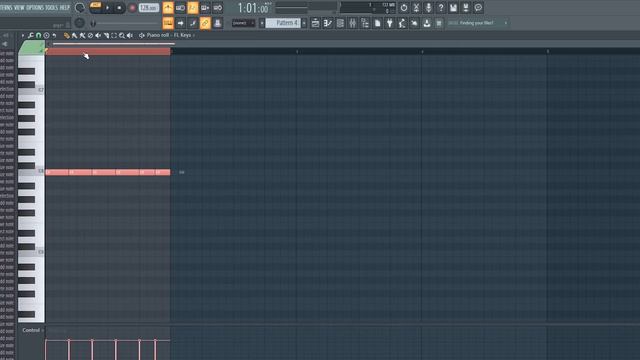Select the piano roll Paint brush tool

pyautogui.click(x=74, y=36)
